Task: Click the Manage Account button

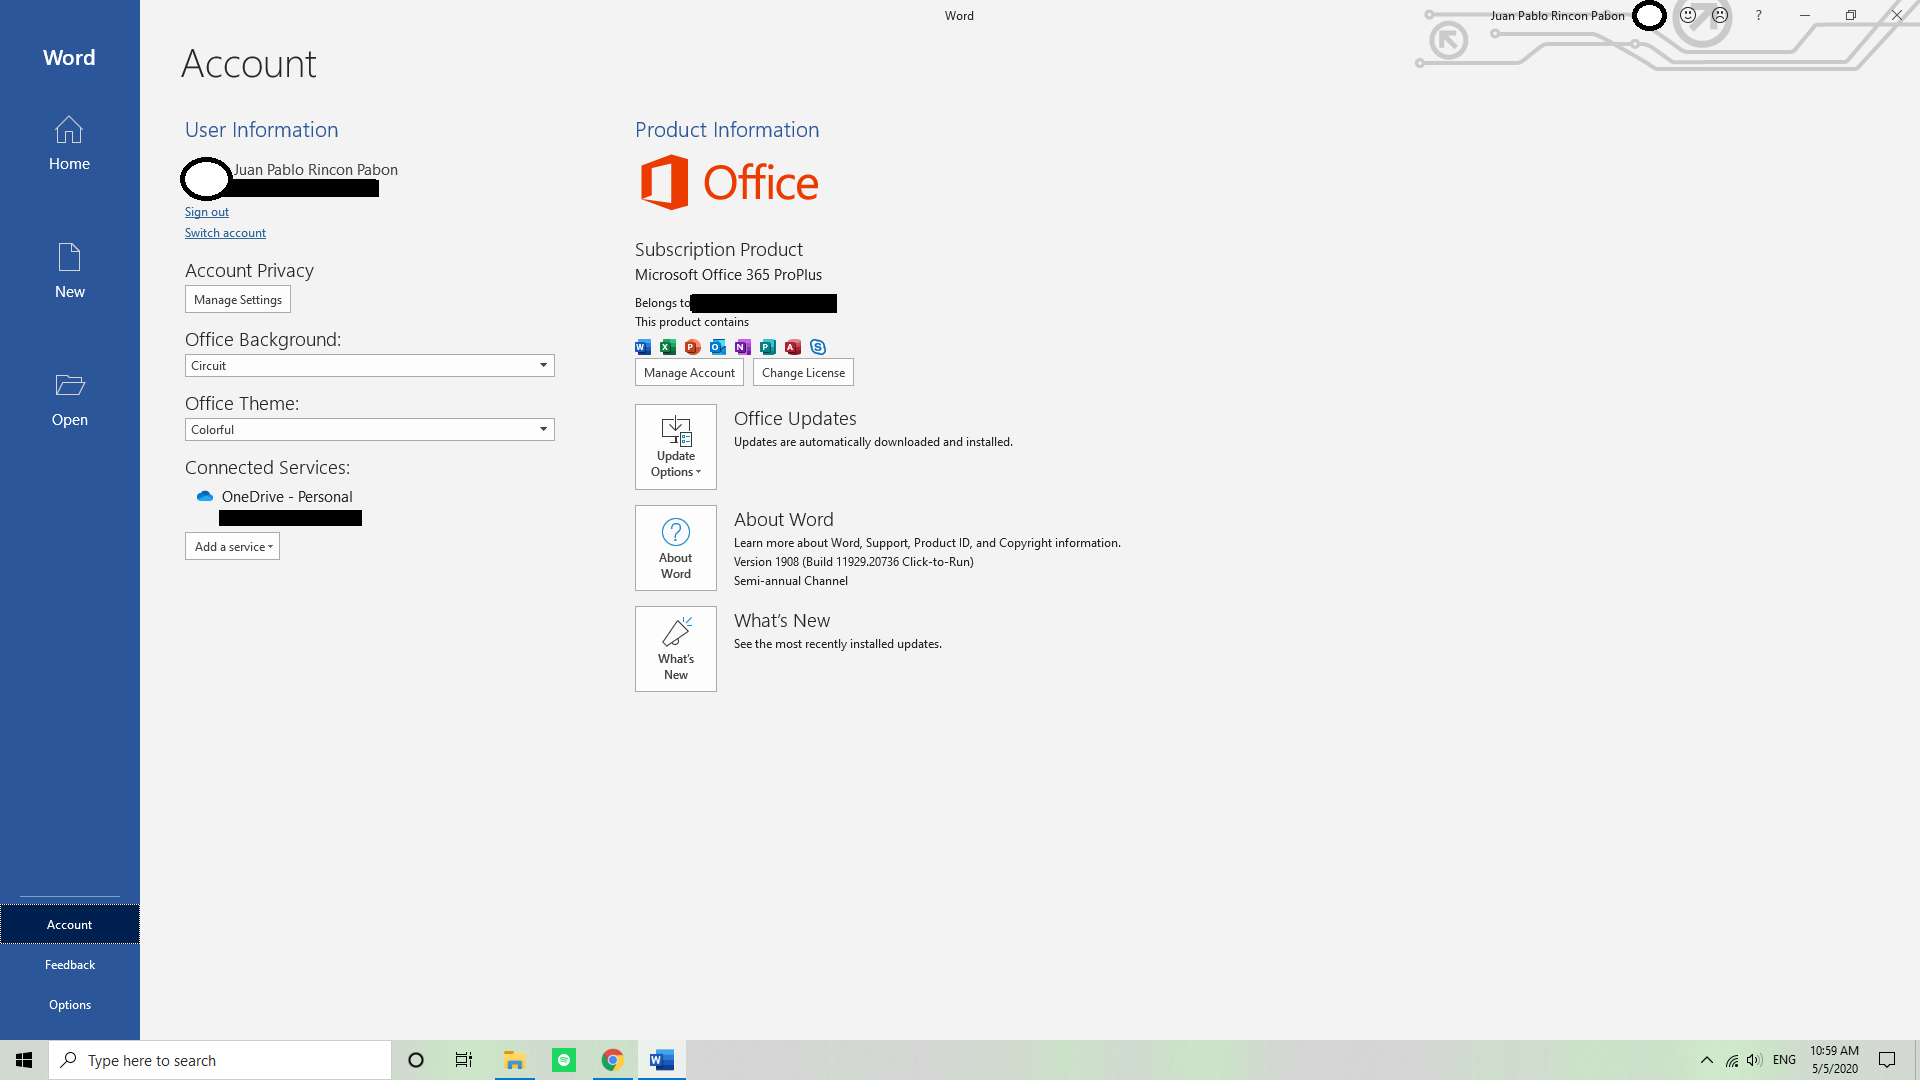Action: click(689, 373)
